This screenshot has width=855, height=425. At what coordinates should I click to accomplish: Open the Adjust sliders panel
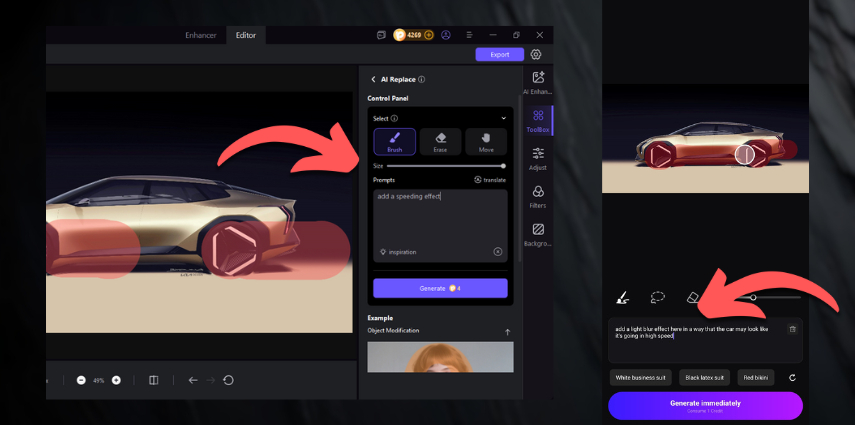pos(538,157)
